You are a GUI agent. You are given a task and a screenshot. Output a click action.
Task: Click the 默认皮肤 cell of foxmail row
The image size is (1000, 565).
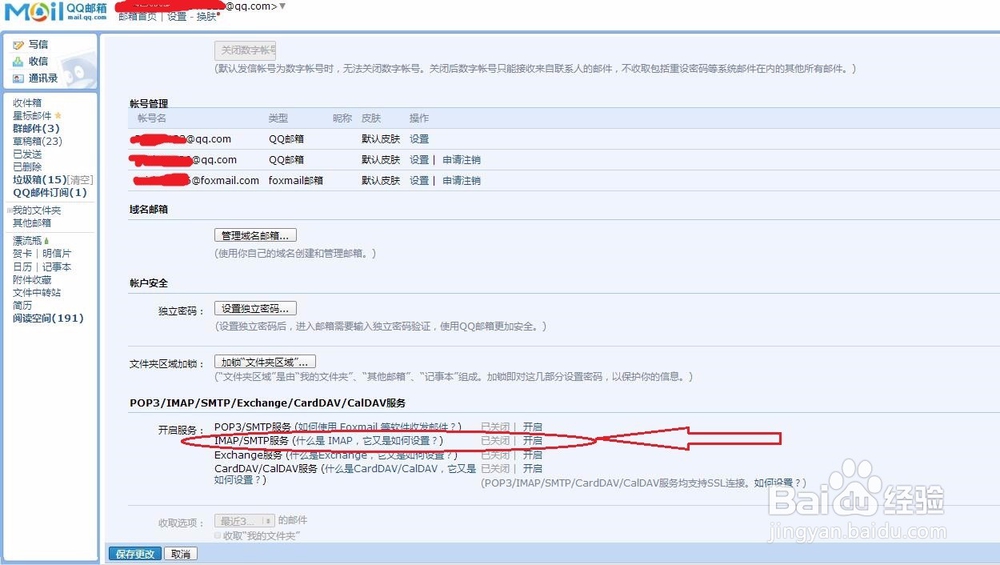381,180
